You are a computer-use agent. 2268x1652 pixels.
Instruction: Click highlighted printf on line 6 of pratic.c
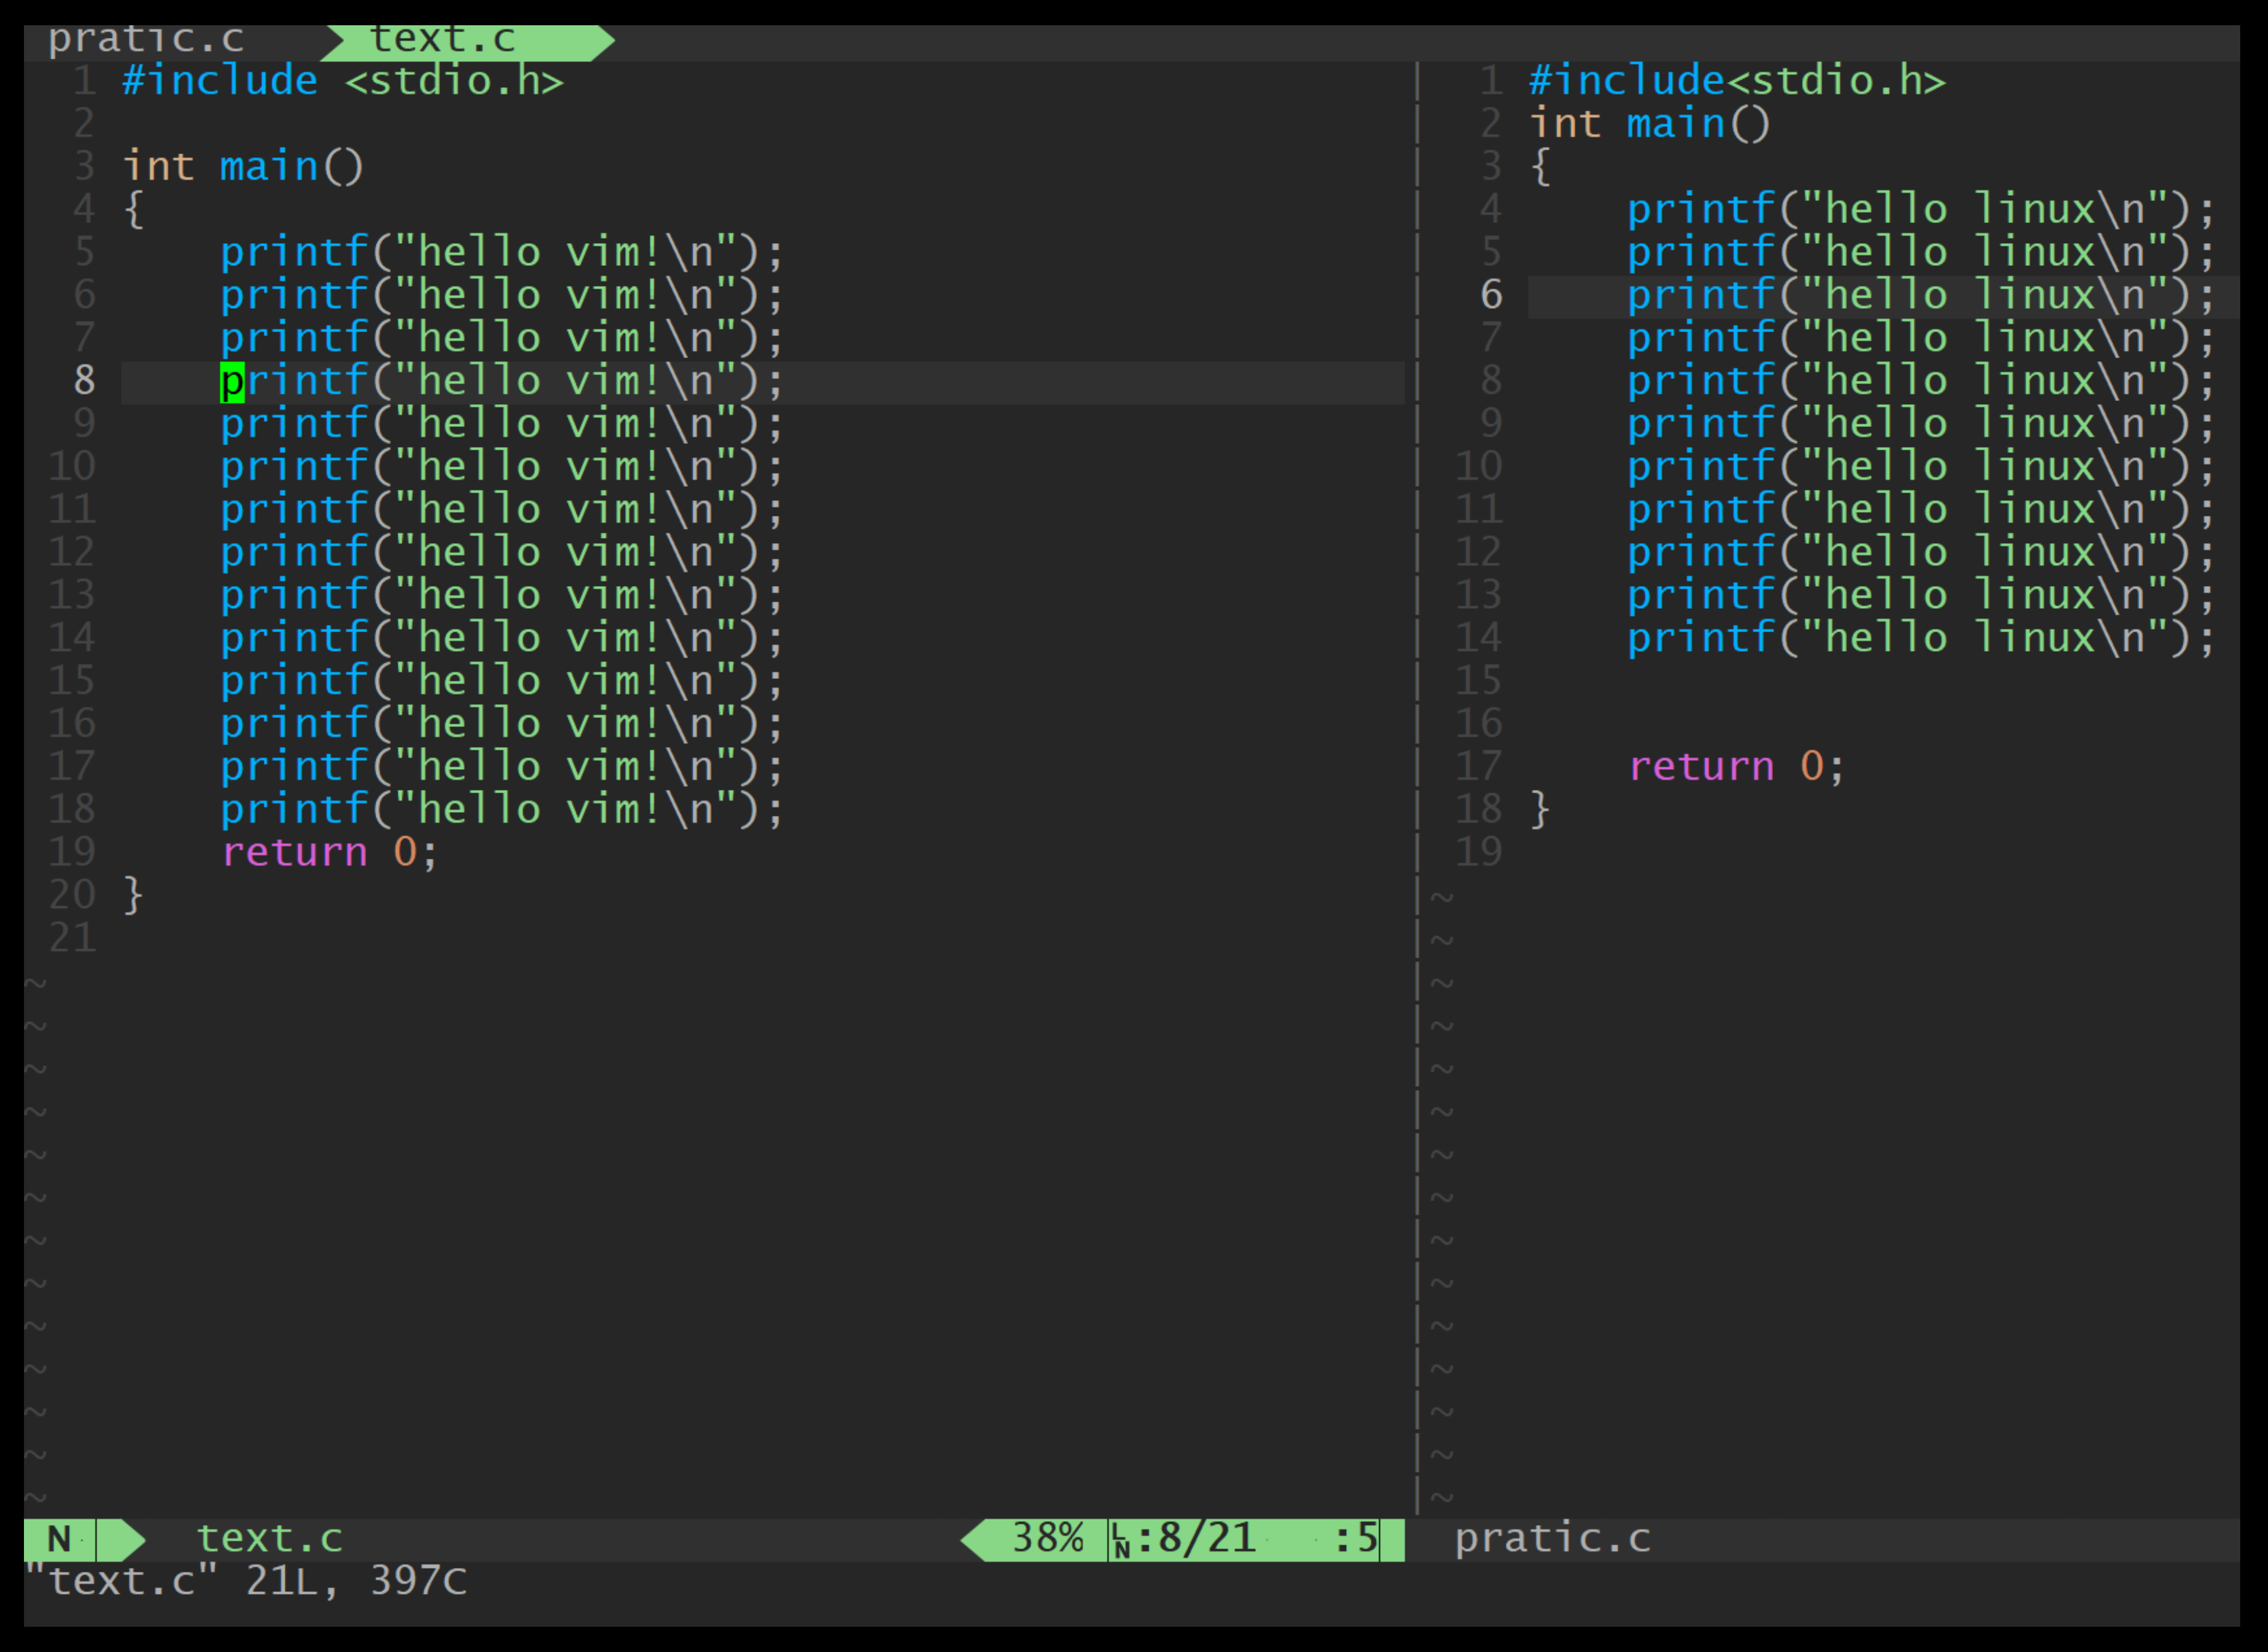(x=1921, y=296)
